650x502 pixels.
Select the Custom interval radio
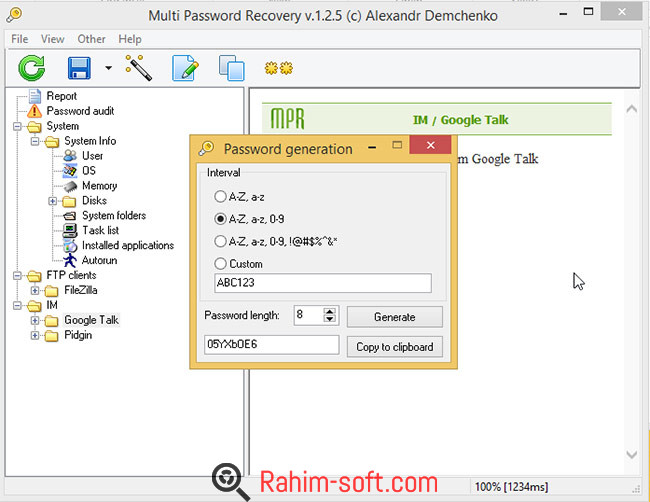coord(220,264)
